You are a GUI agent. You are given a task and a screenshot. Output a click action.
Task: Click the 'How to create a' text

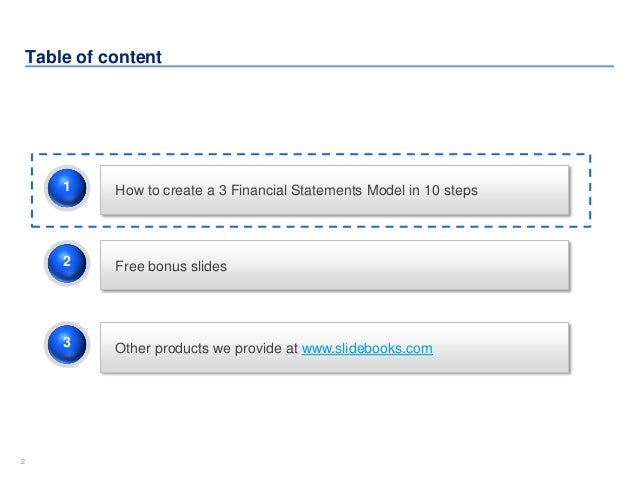pyautogui.click(x=165, y=190)
